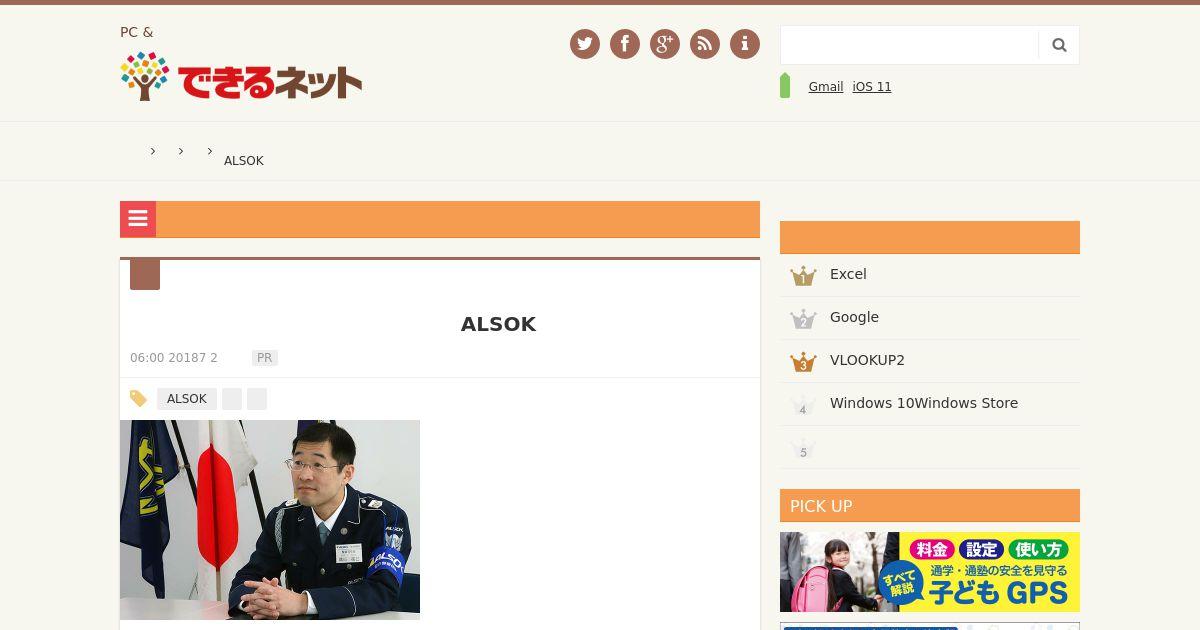Click the できるネット site logo
This screenshot has width=1200, height=630.
pos(241,77)
